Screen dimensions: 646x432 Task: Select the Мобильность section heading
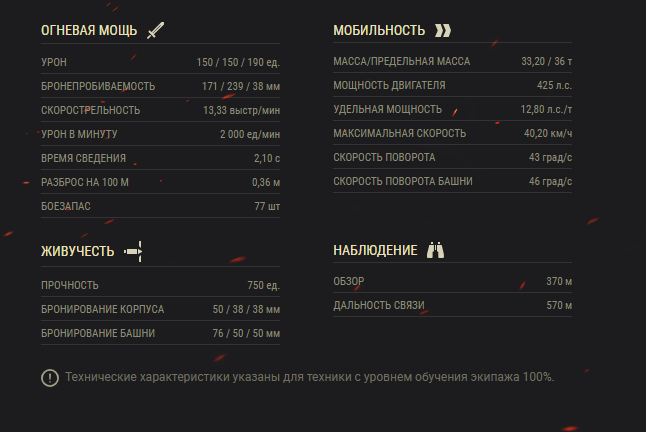click(379, 30)
